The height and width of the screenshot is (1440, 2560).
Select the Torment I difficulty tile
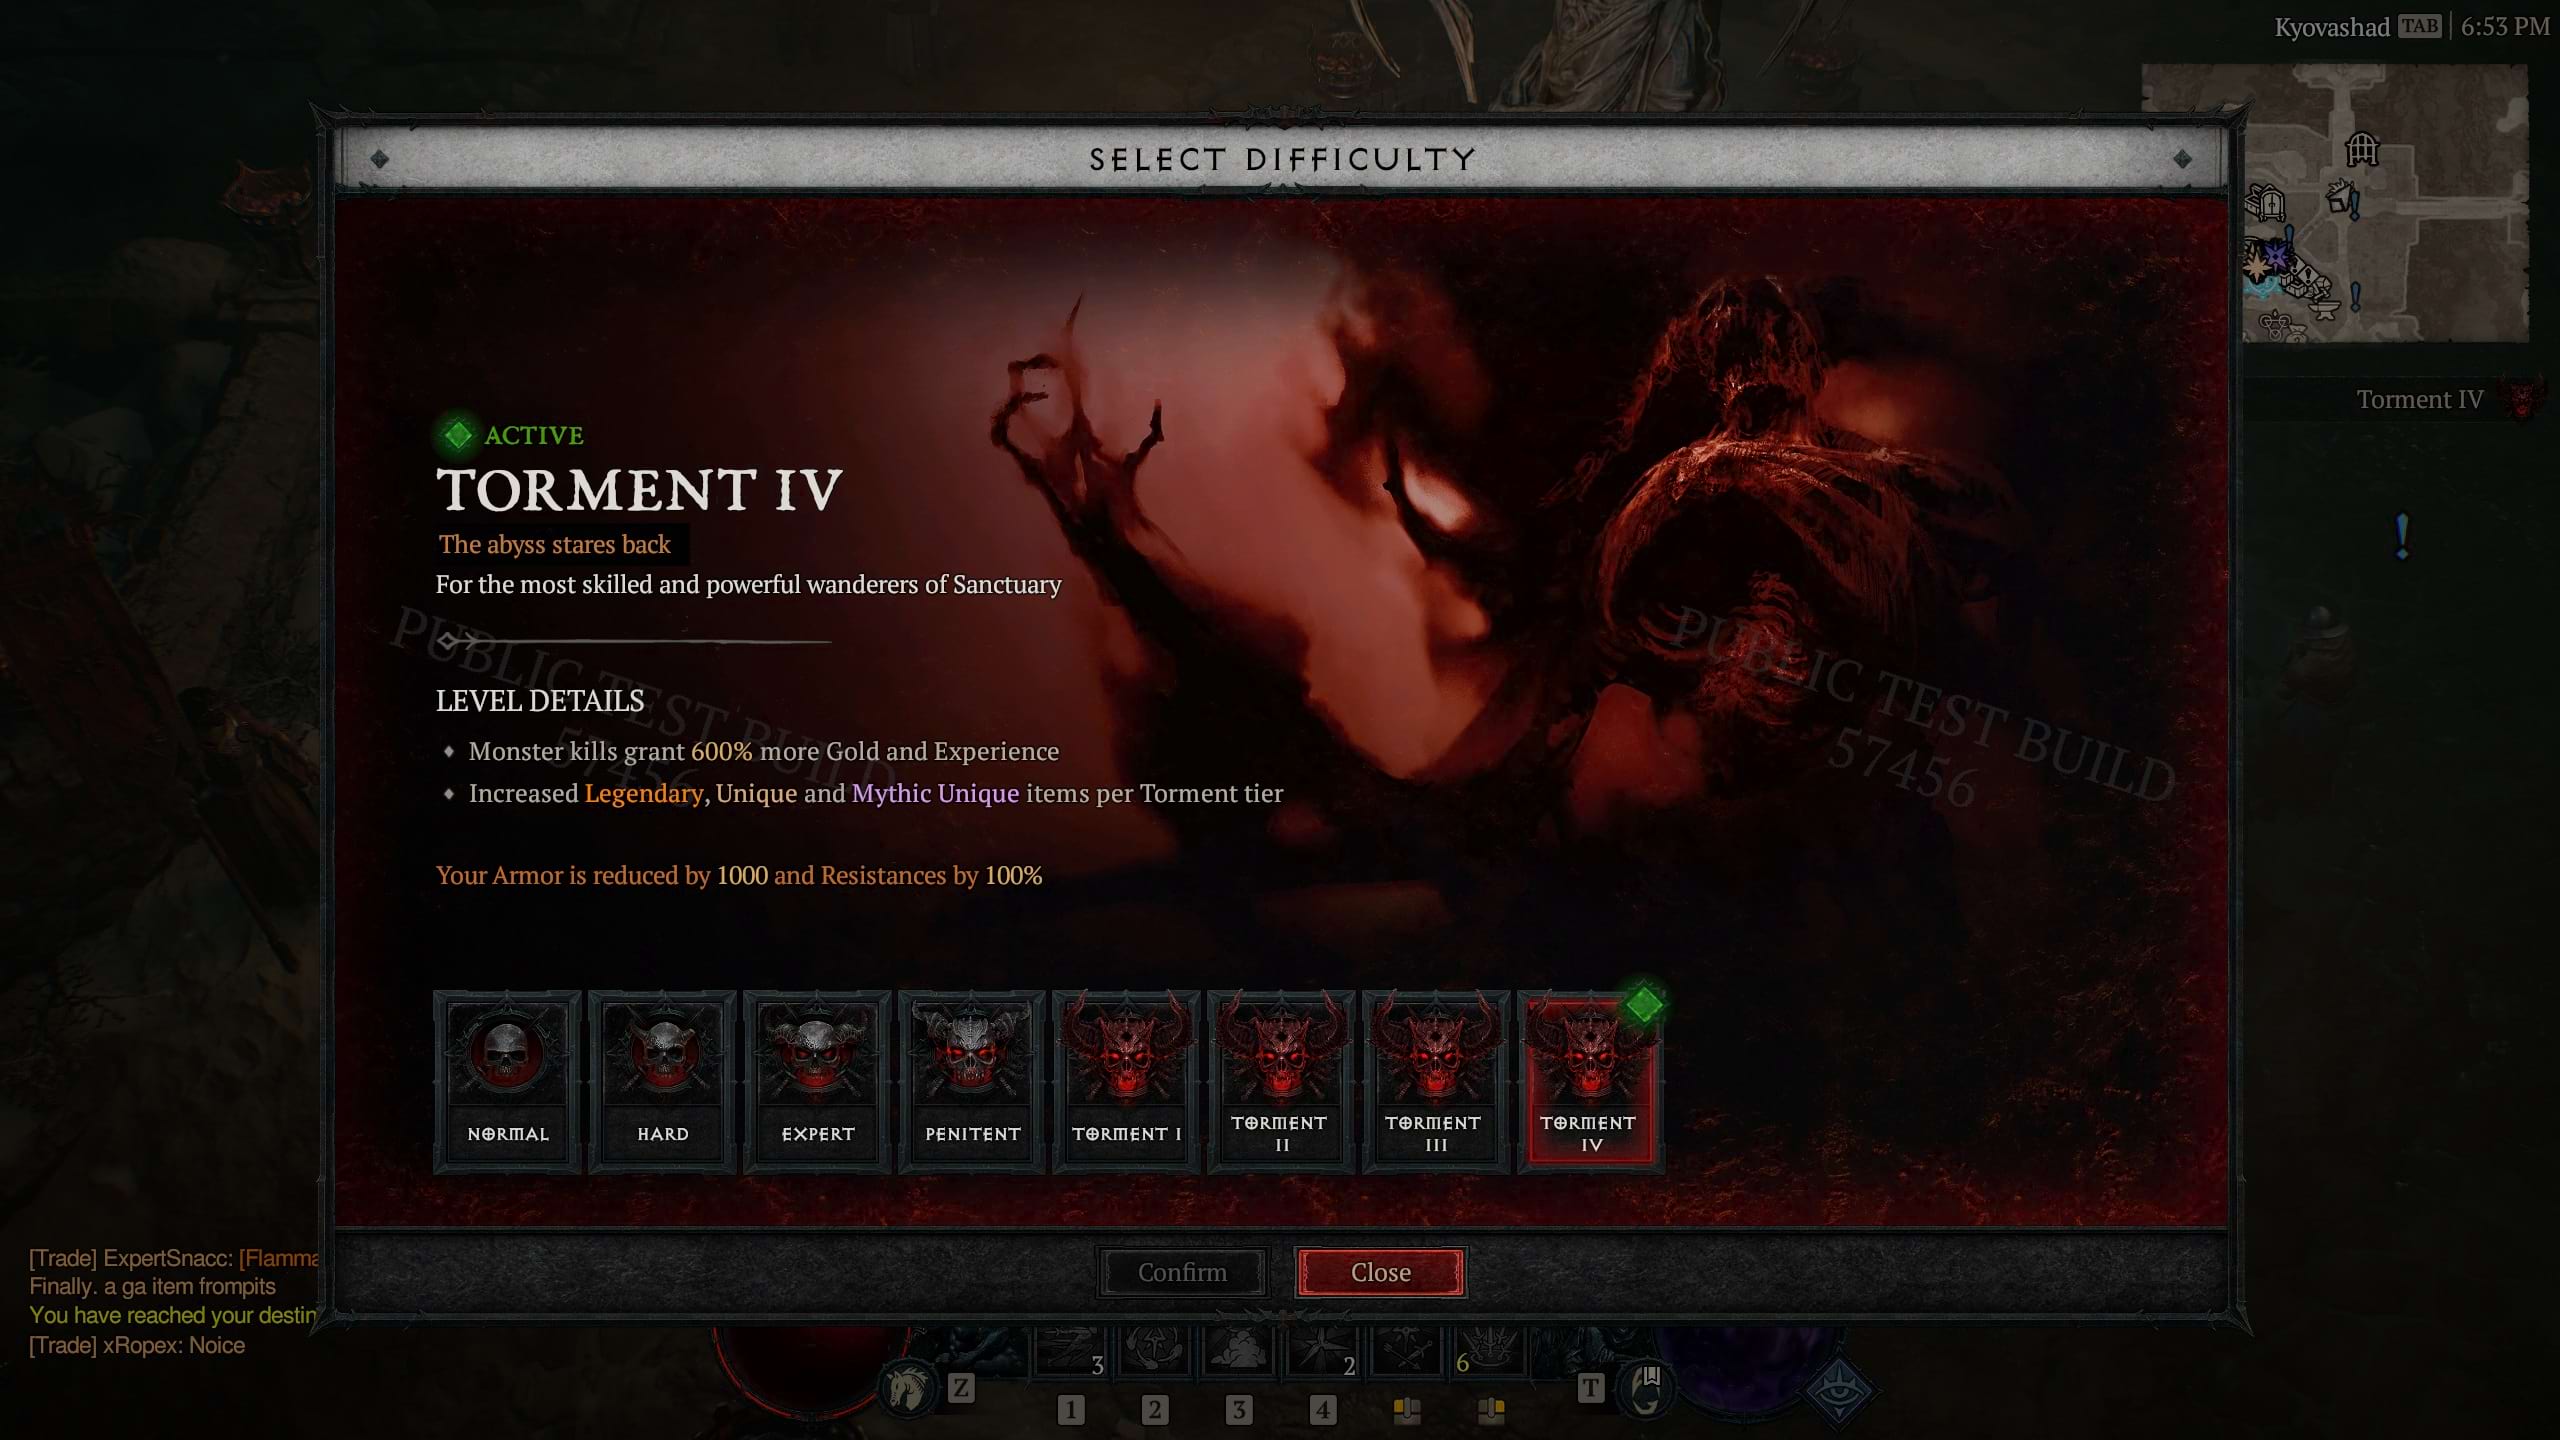(x=1126, y=1081)
